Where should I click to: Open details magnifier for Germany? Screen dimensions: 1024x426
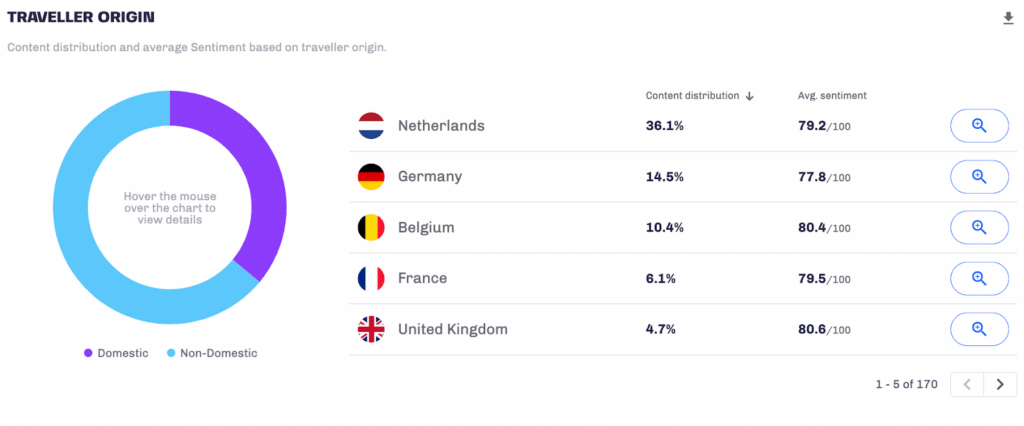979,176
